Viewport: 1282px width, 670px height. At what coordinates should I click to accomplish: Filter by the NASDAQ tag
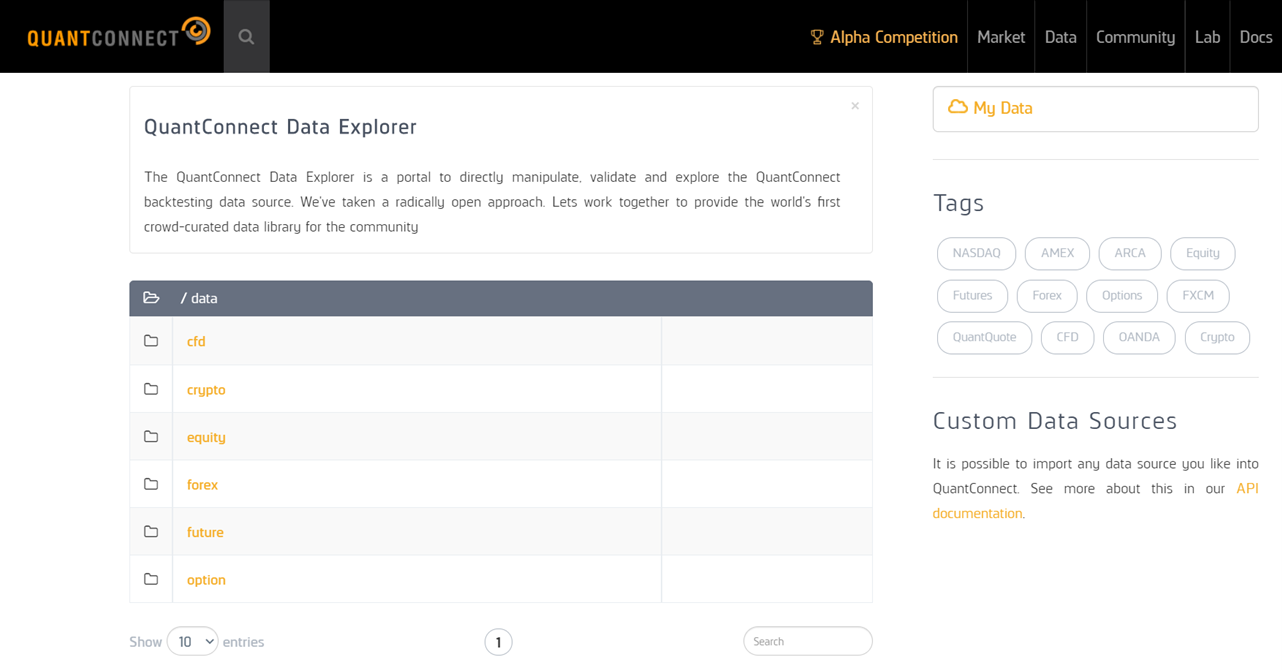tap(976, 253)
